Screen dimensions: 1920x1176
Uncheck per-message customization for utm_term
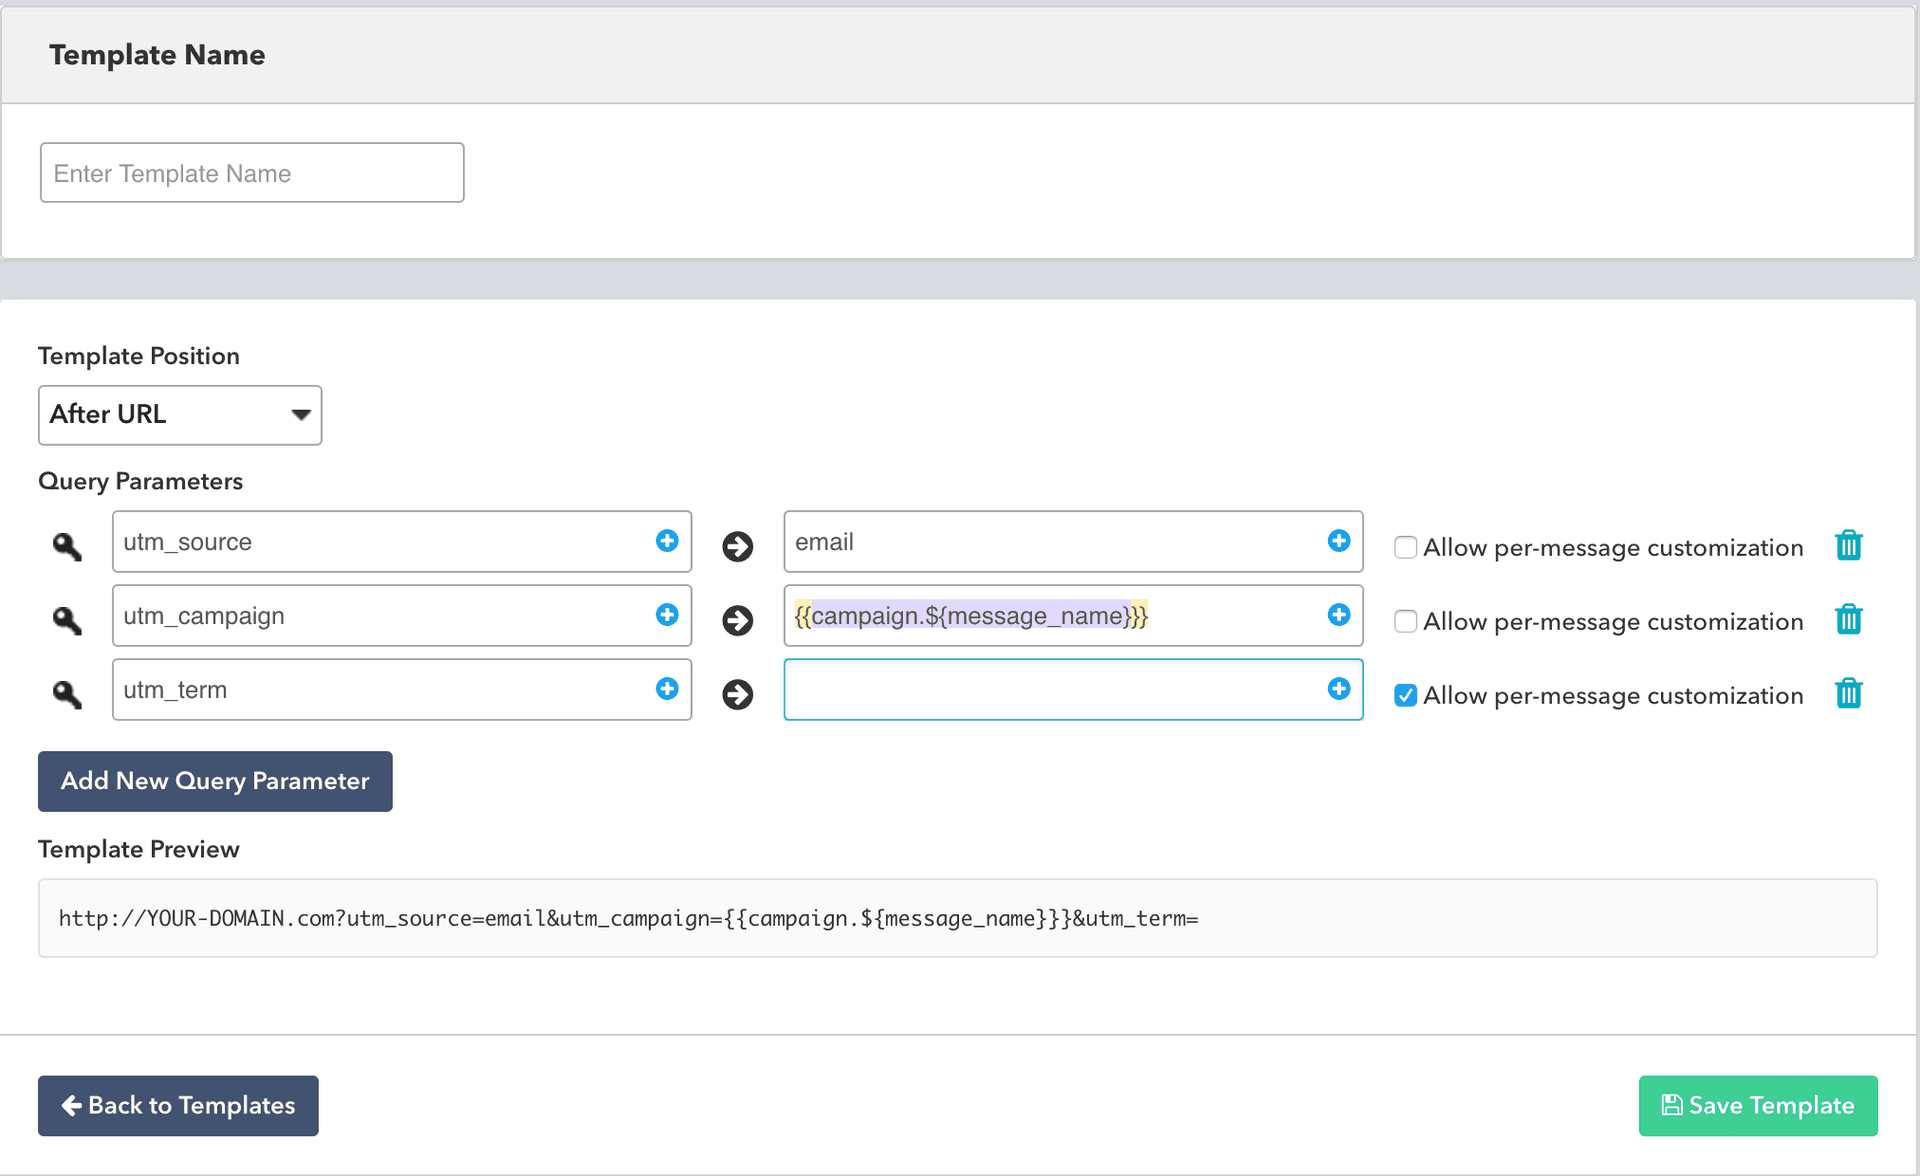click(x=1405, y=695)
